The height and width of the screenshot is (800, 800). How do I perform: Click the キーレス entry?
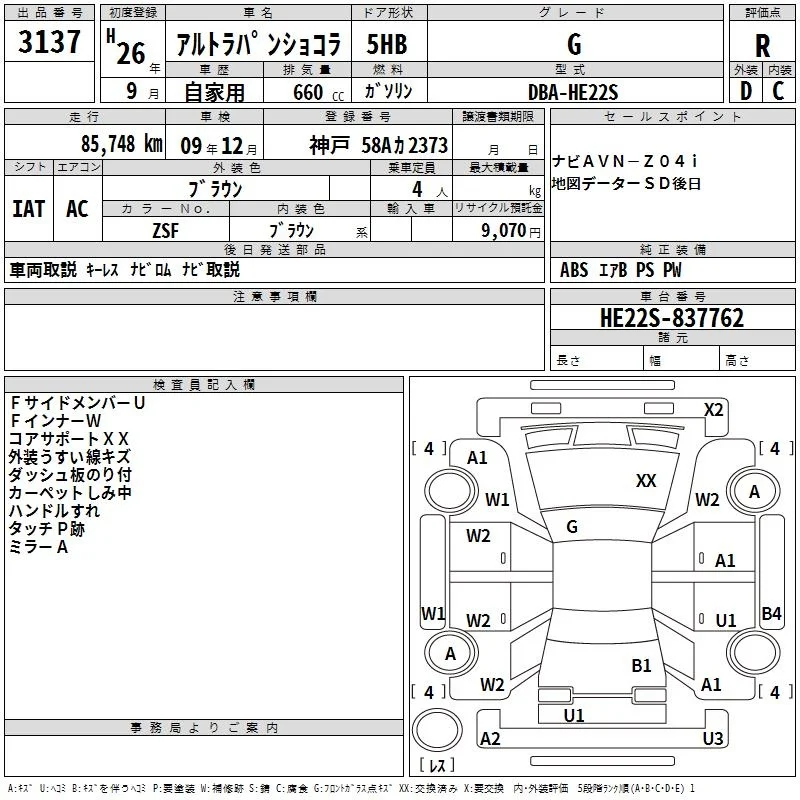pyautogui.click(x=102, y=269)
